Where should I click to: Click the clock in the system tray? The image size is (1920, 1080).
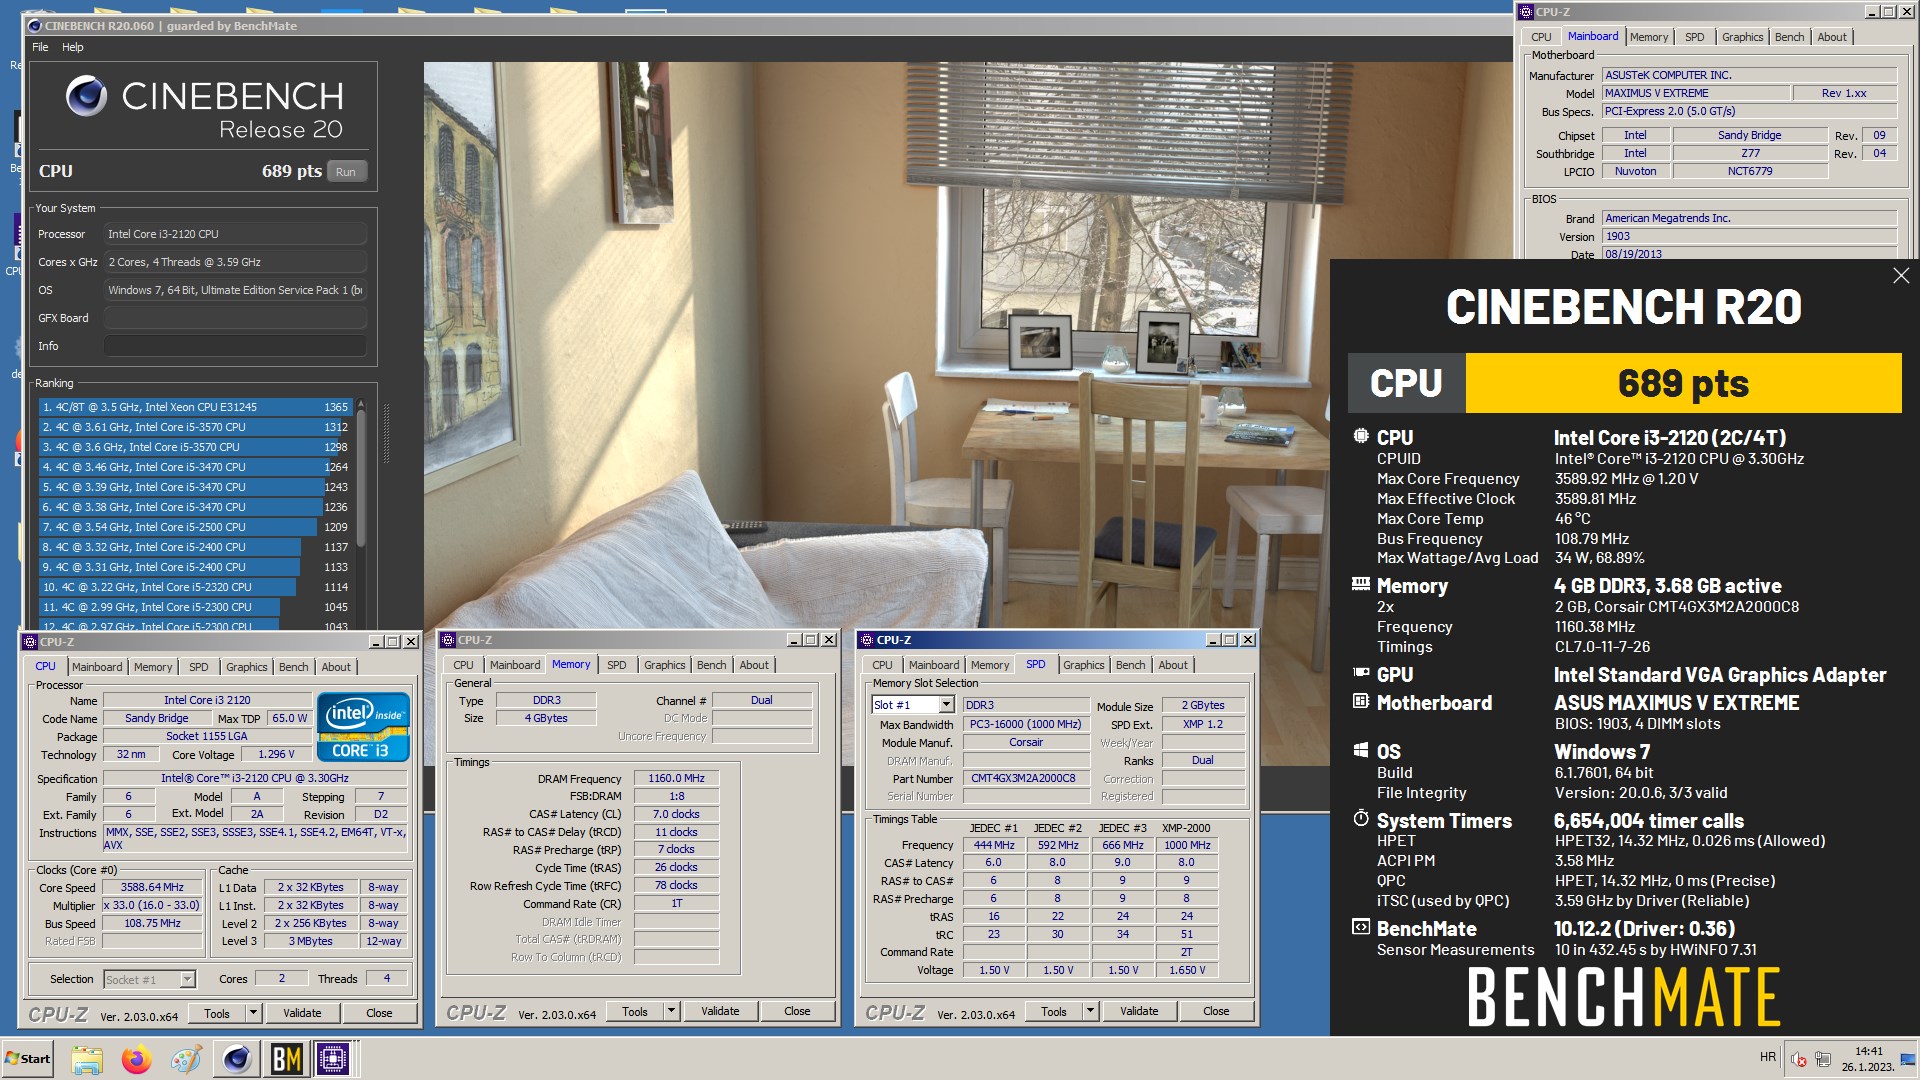(1868, 1059)
